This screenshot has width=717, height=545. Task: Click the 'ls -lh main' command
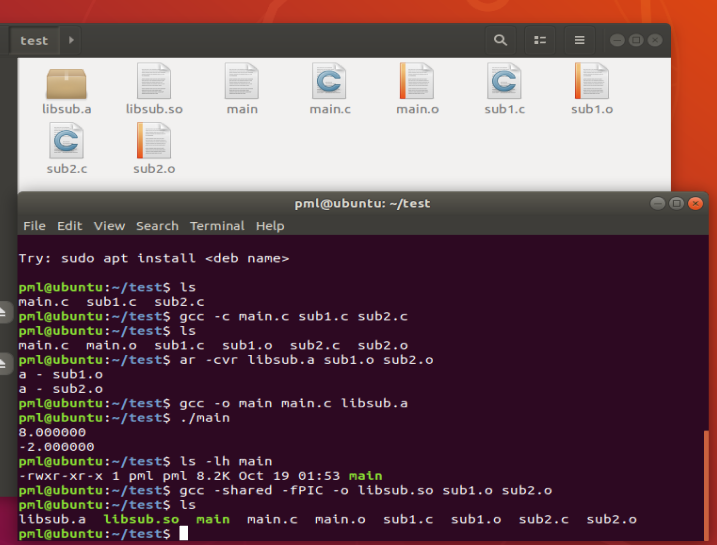(x=226, y=461)
